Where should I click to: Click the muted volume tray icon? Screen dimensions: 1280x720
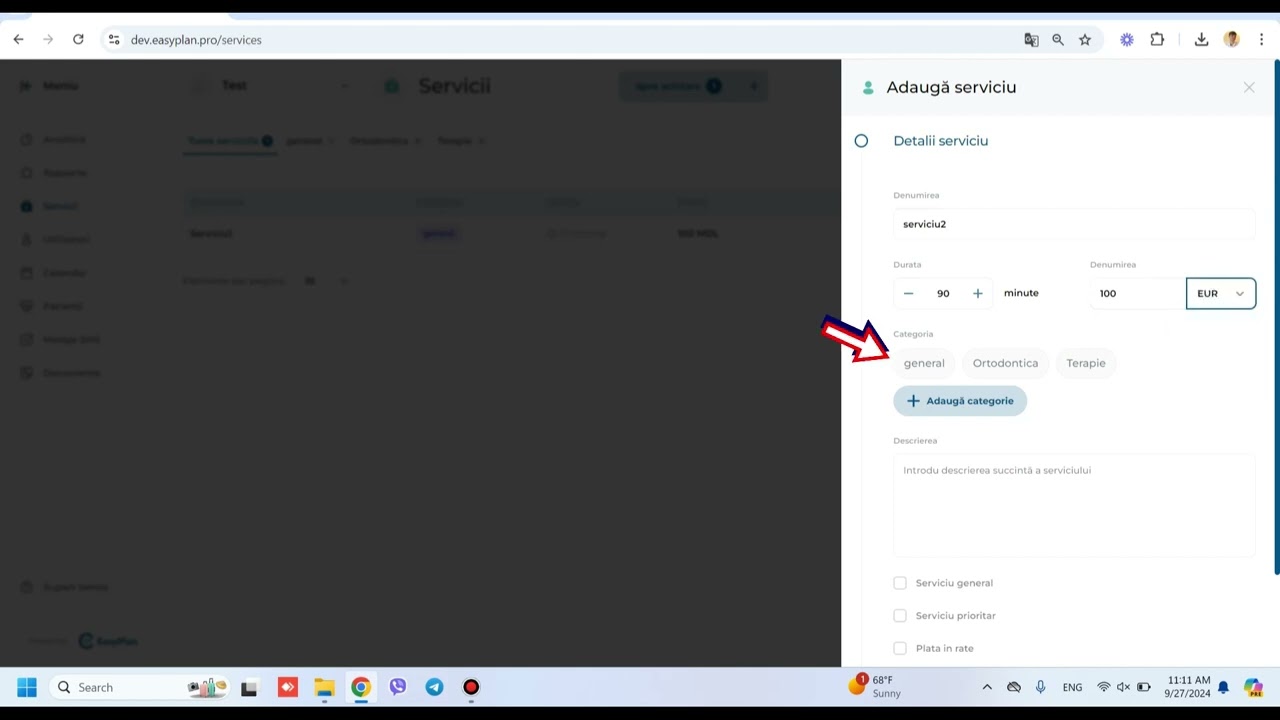[1124, 687]
